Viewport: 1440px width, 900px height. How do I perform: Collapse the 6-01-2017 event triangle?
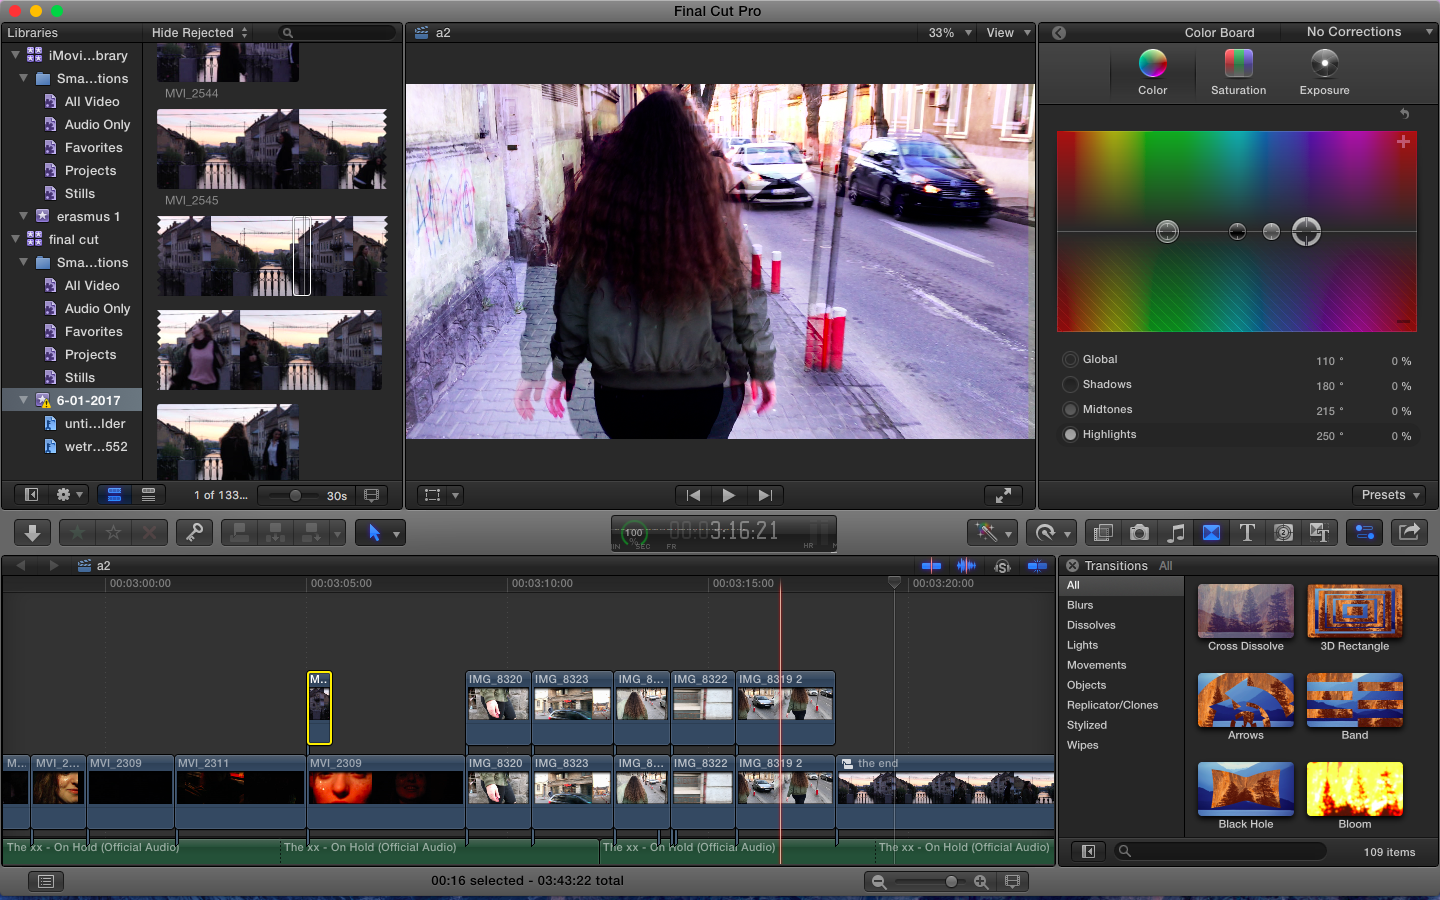[x=24, y=400]
